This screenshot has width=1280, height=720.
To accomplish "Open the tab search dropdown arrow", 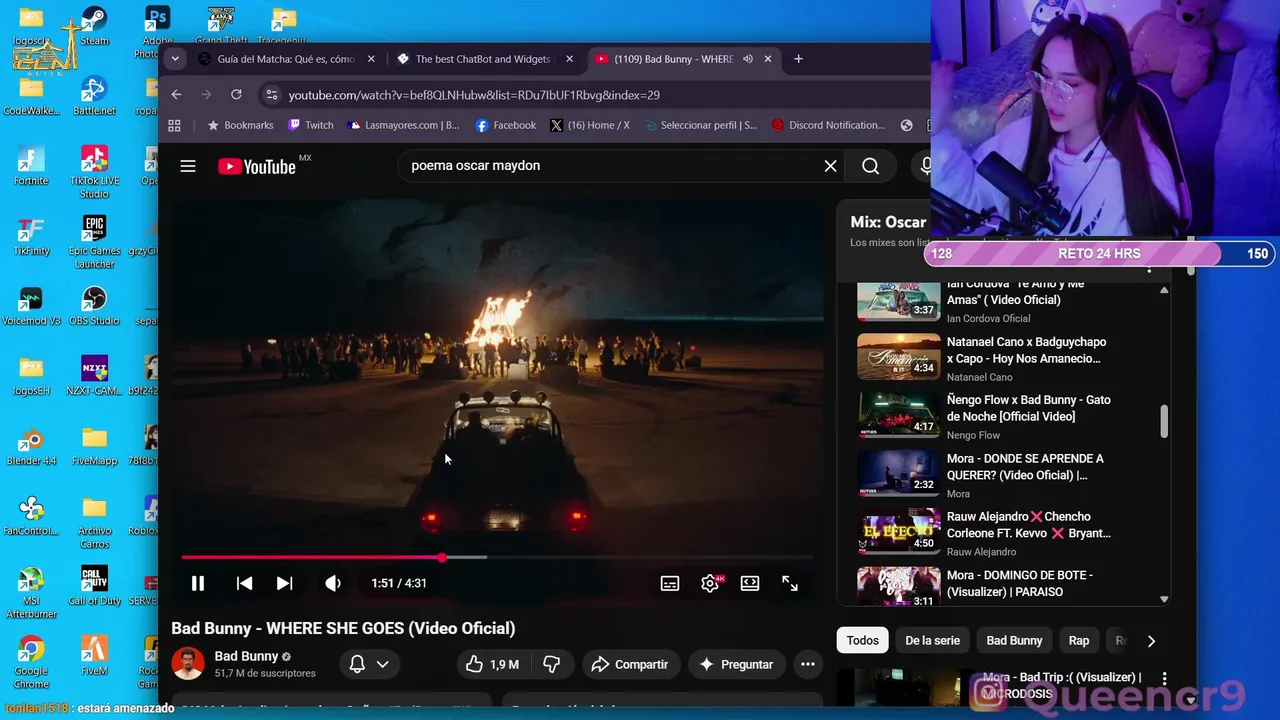I will (x=175, y=59).
